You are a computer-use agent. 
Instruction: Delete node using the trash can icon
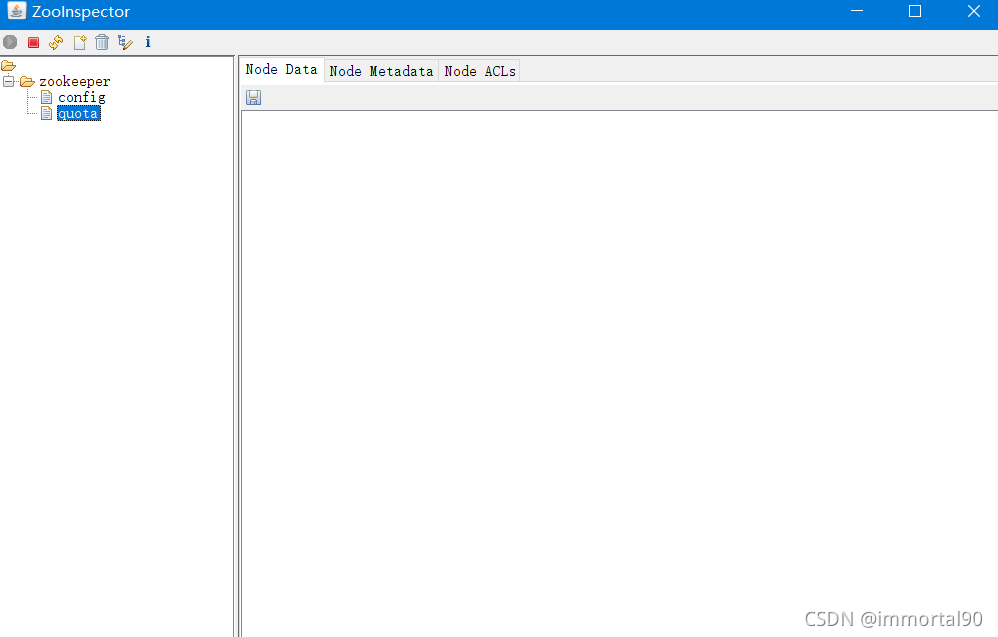(102, 43)
